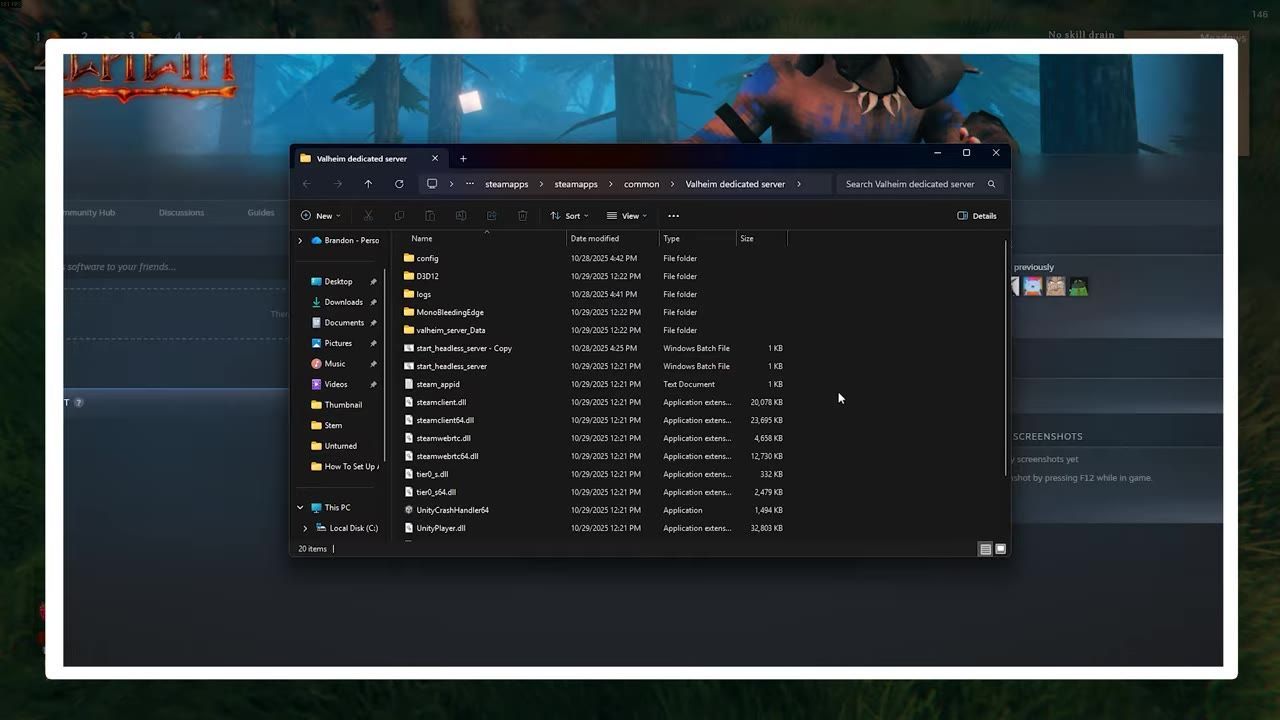
Task: Click the Copy toolbar icon
Action: tap(399, 216)
